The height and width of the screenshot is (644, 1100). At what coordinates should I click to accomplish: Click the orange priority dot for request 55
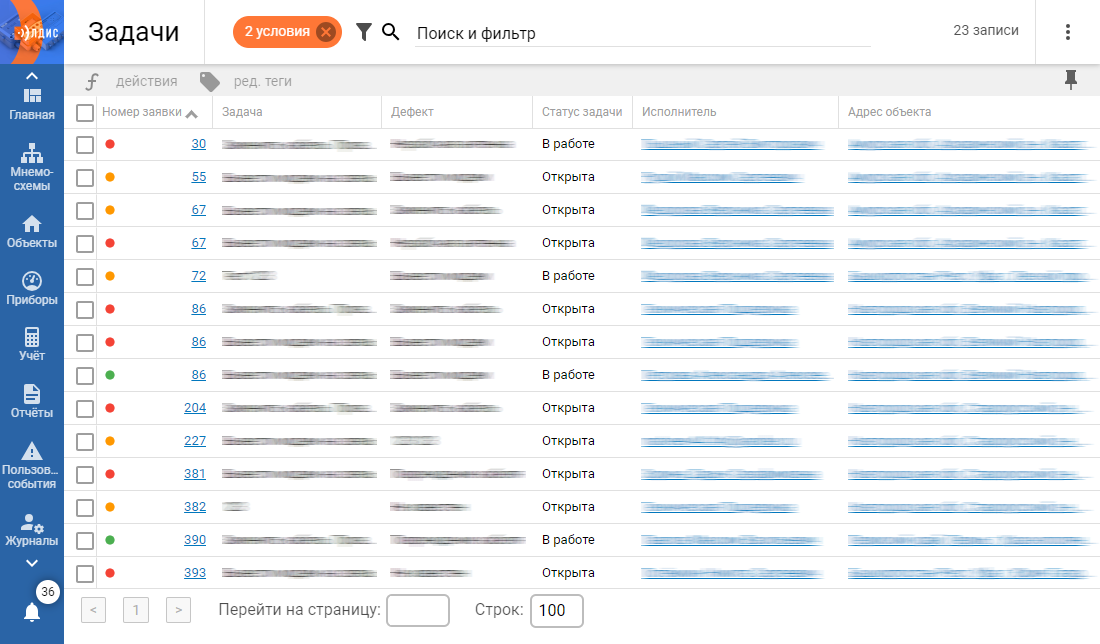[x=110, y=177]
